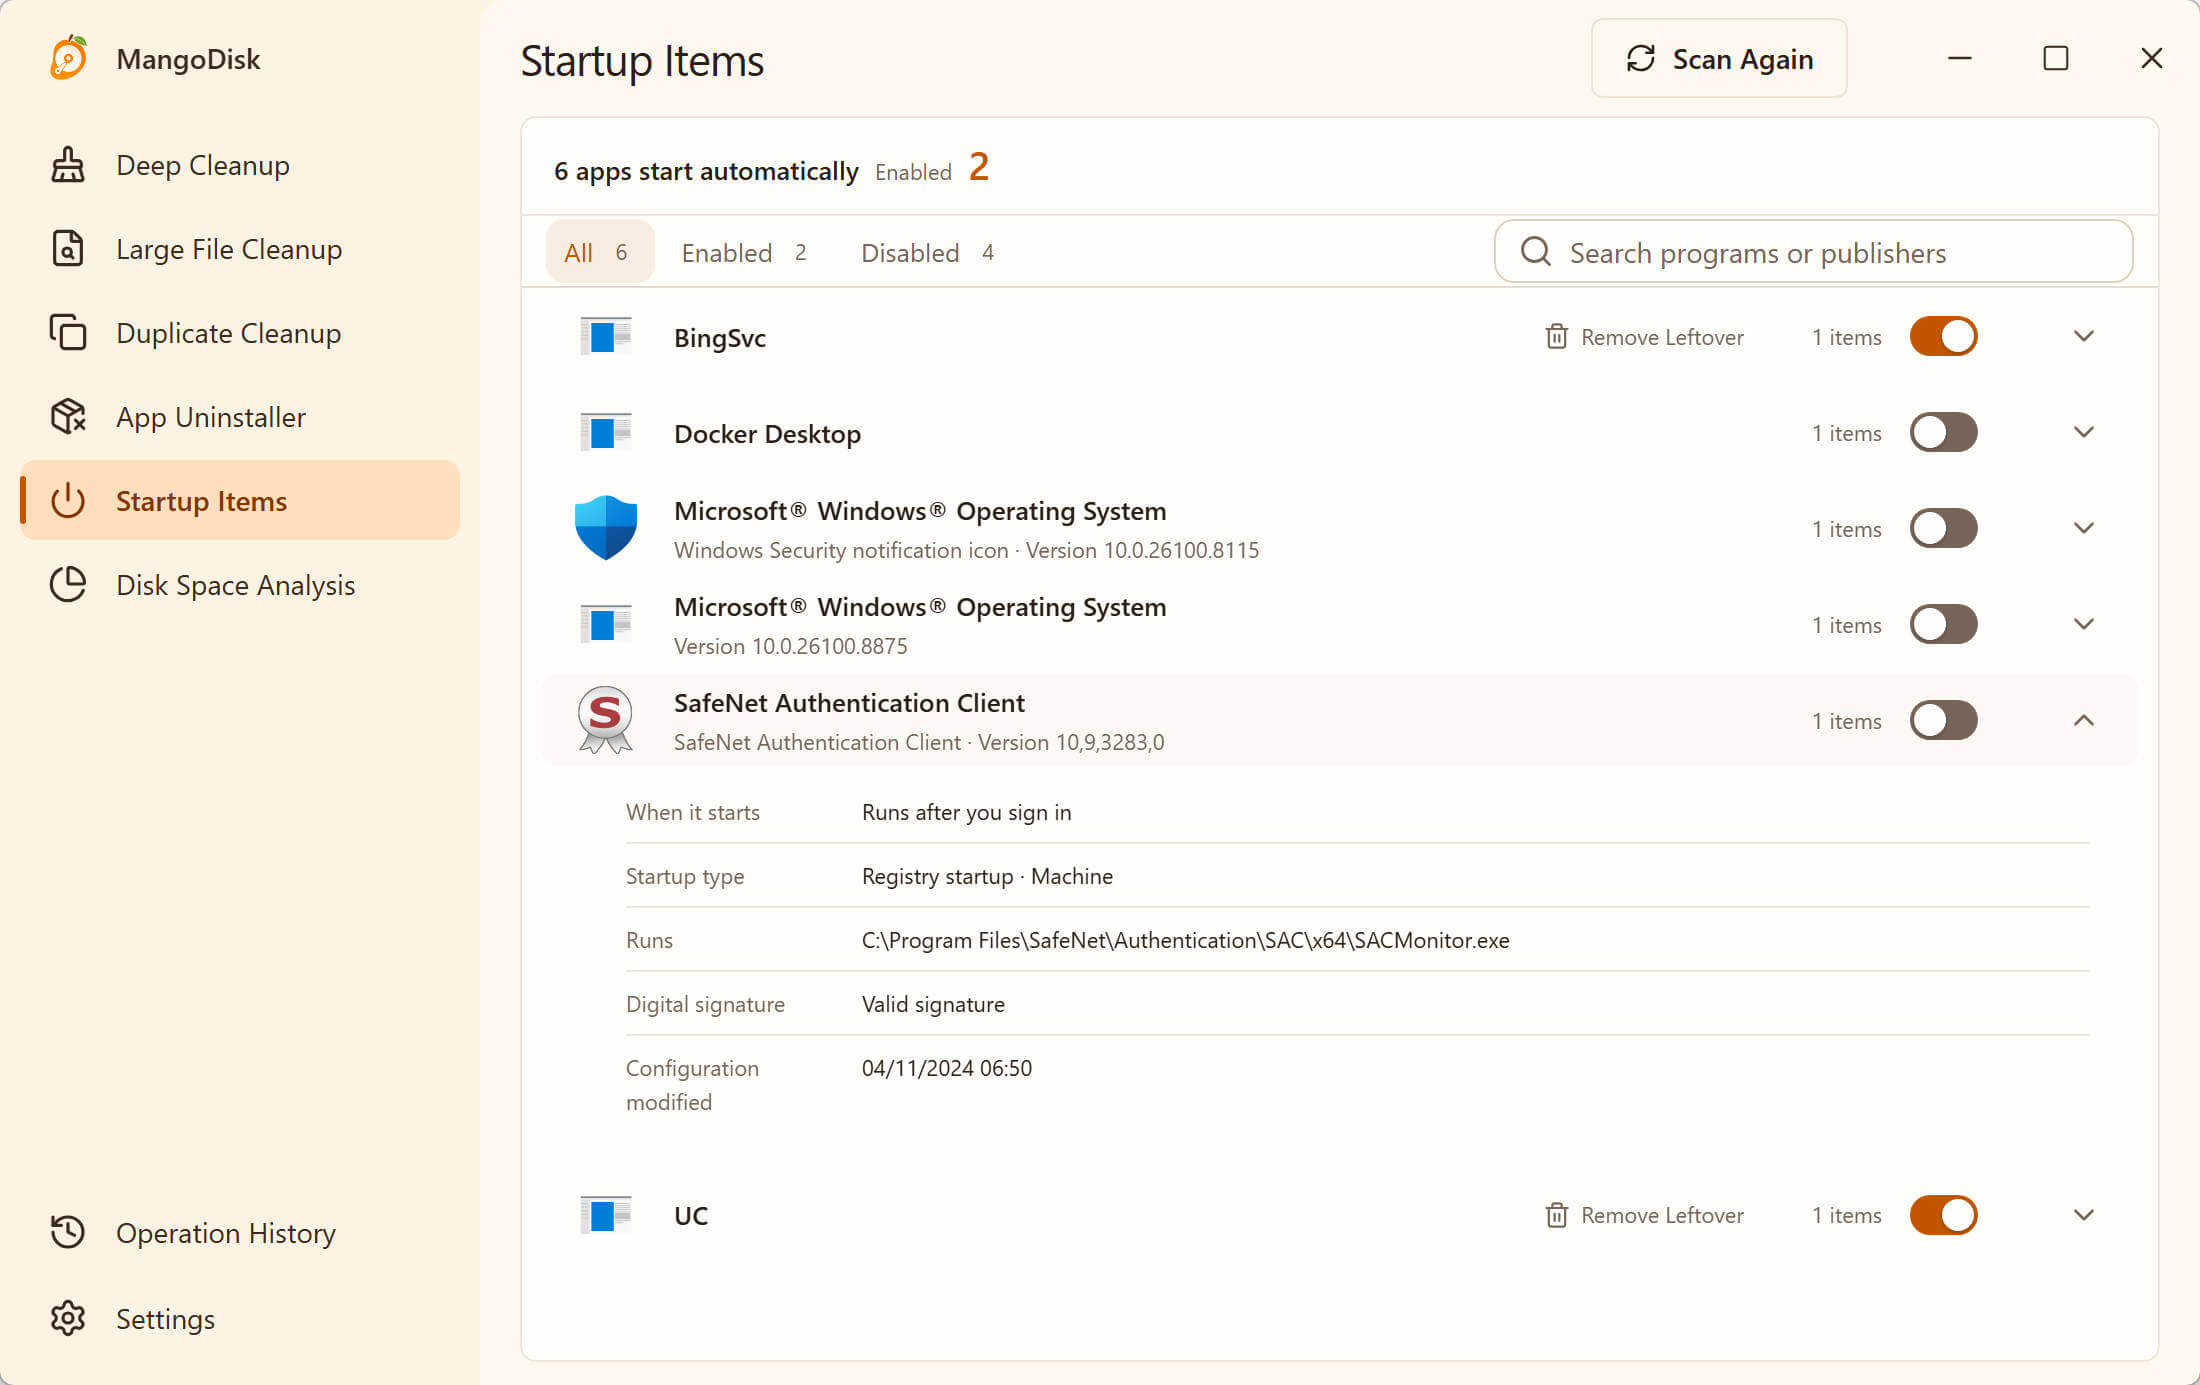Viewport: 2200px width, 1385px height.
Task: Focus the search programs or publishers field
Action: pos(1813,252)
